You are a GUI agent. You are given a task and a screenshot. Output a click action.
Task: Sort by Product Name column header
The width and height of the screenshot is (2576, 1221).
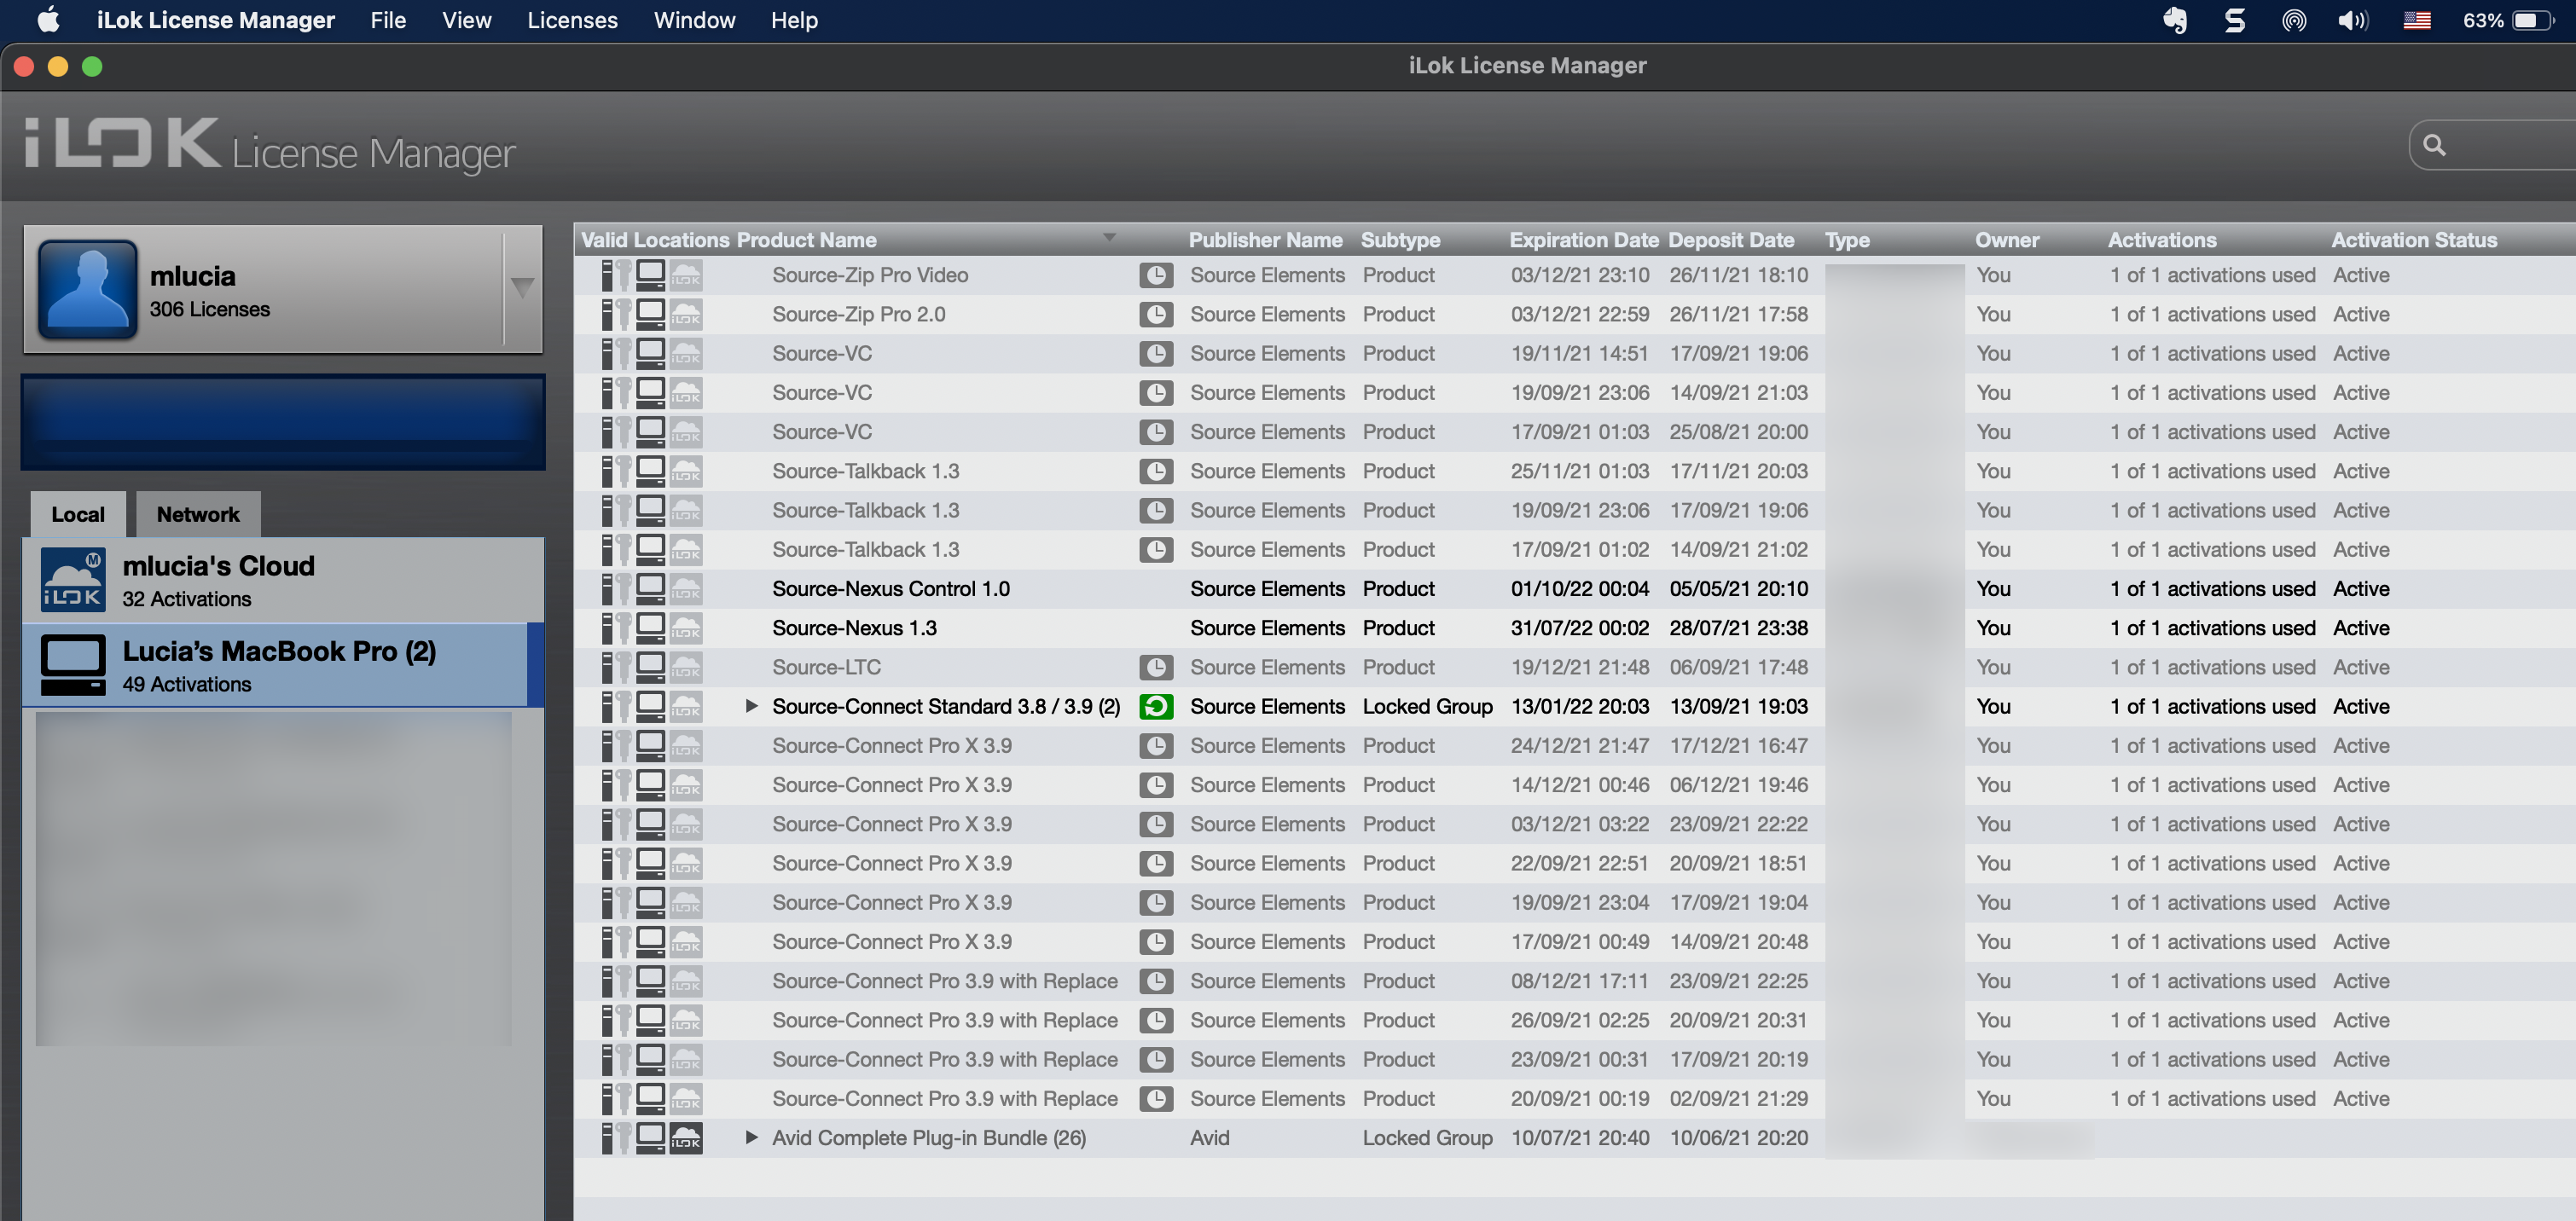806,240
